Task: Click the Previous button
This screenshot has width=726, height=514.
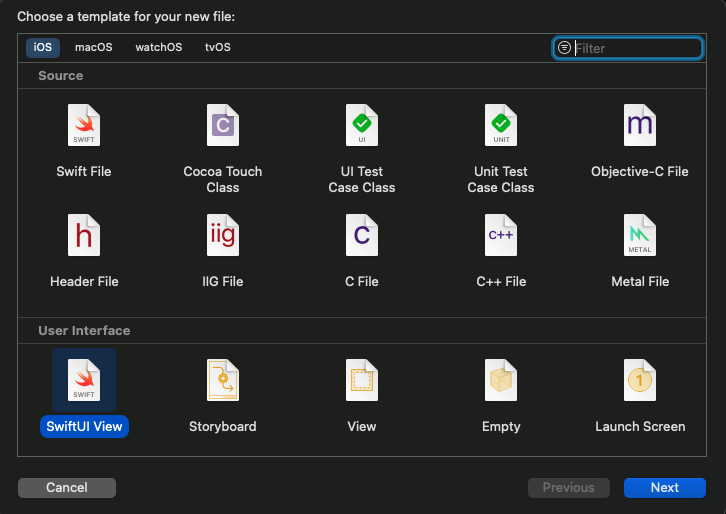Action: 569,488
